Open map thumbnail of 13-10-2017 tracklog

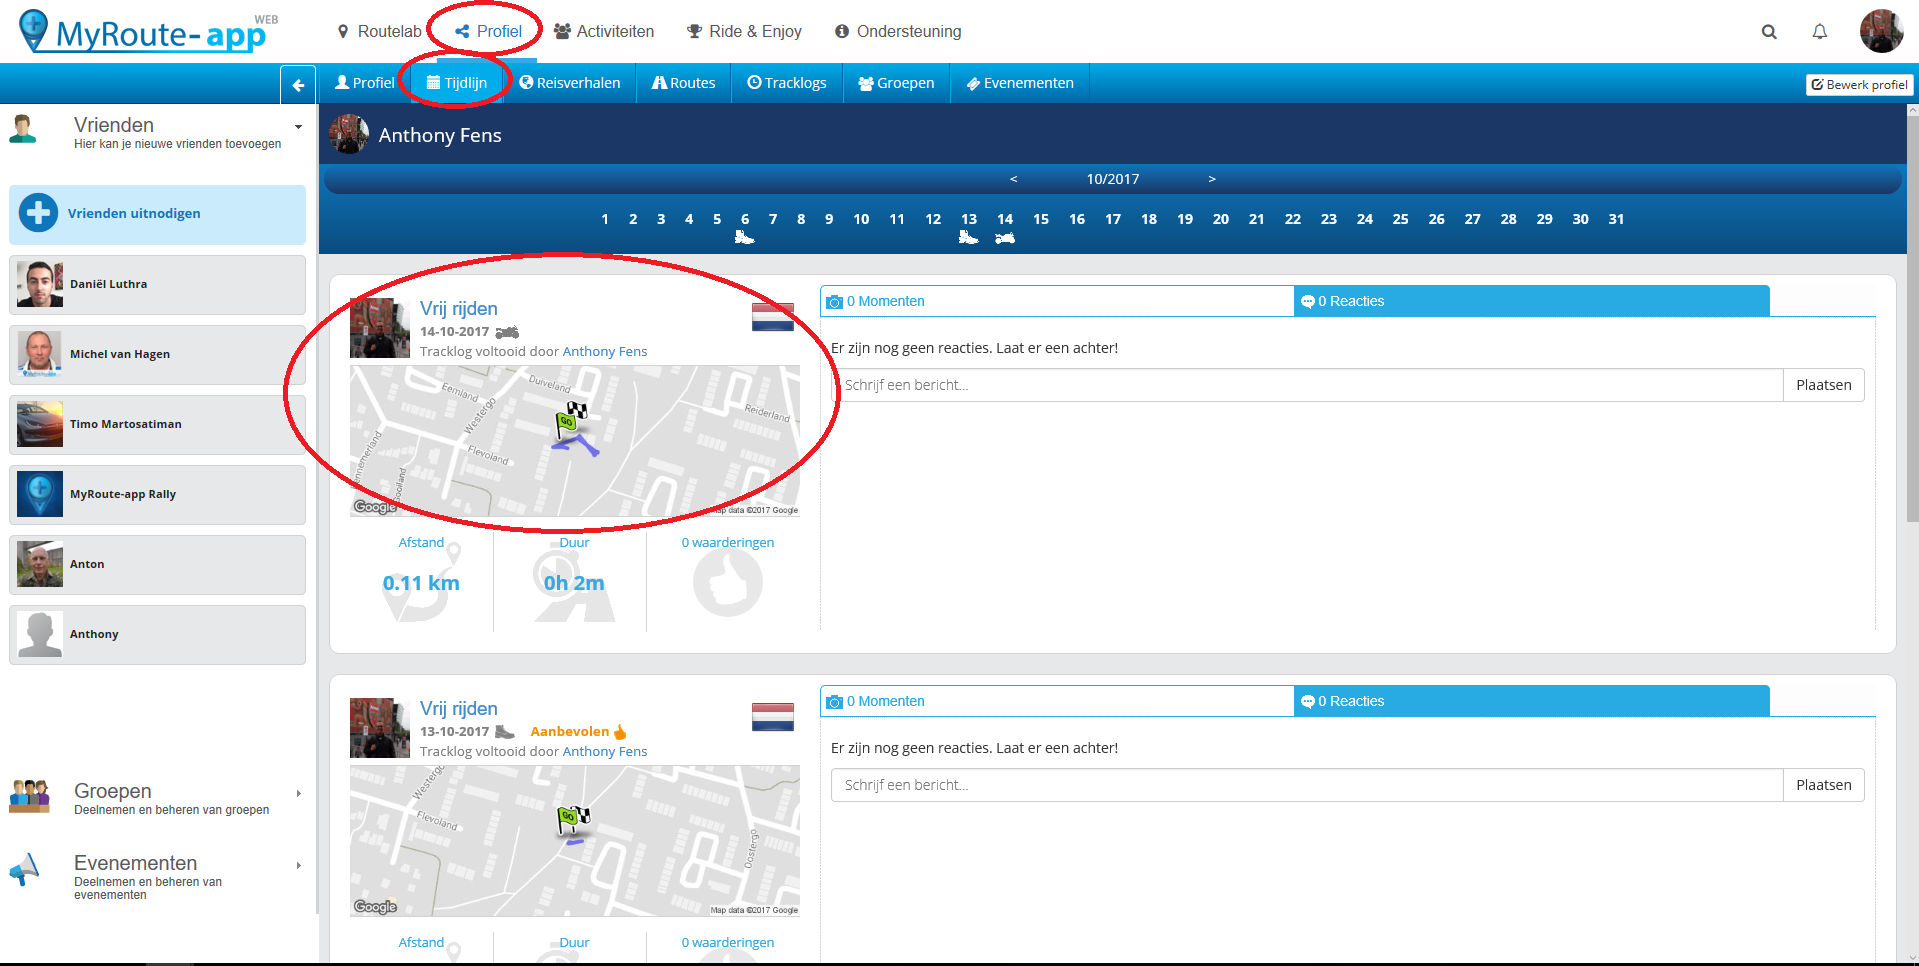click(575, 841)
